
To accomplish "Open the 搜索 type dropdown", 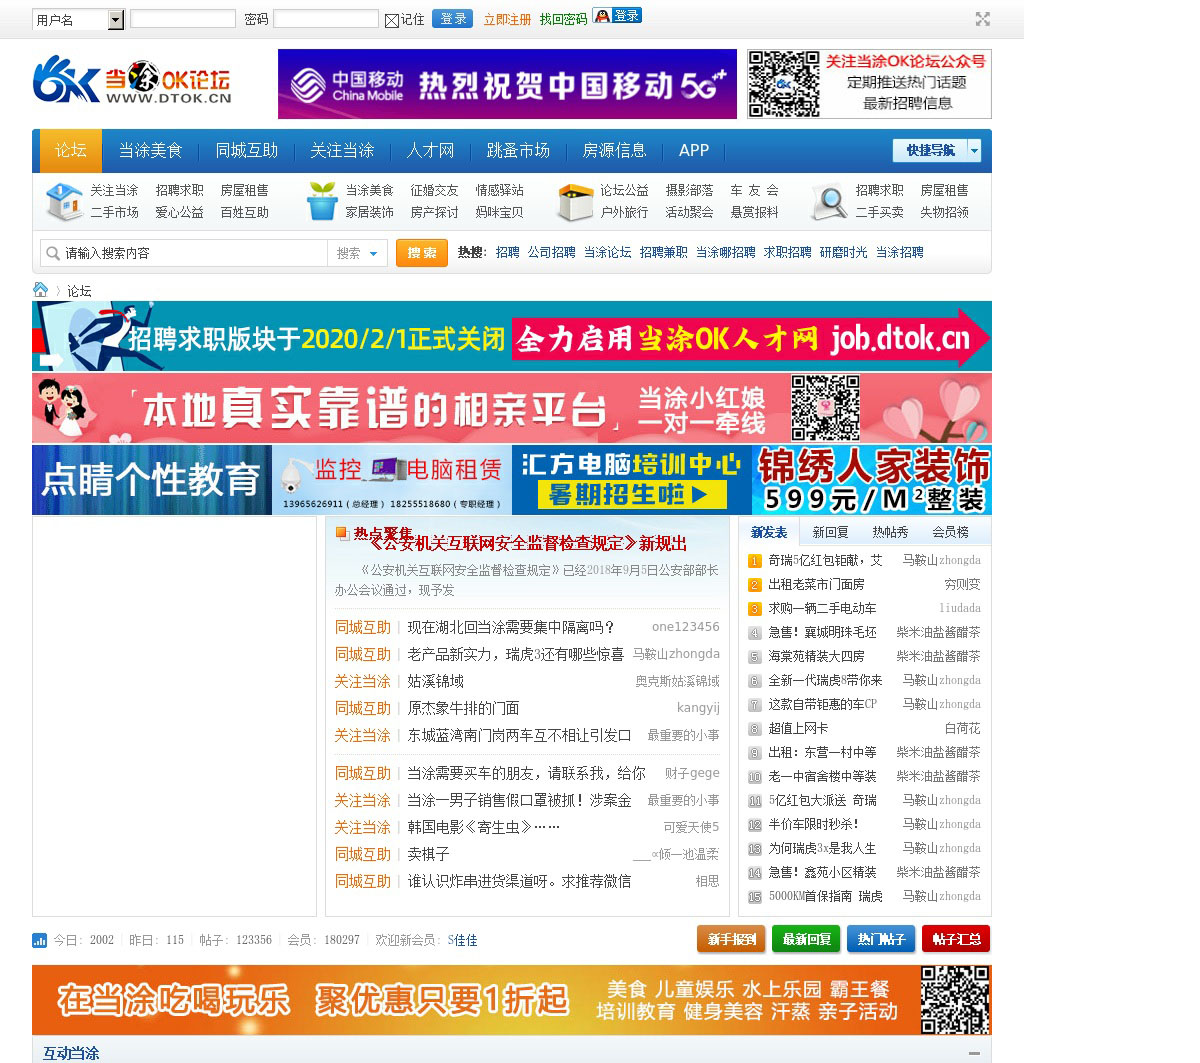I will [x=358, y=253].
